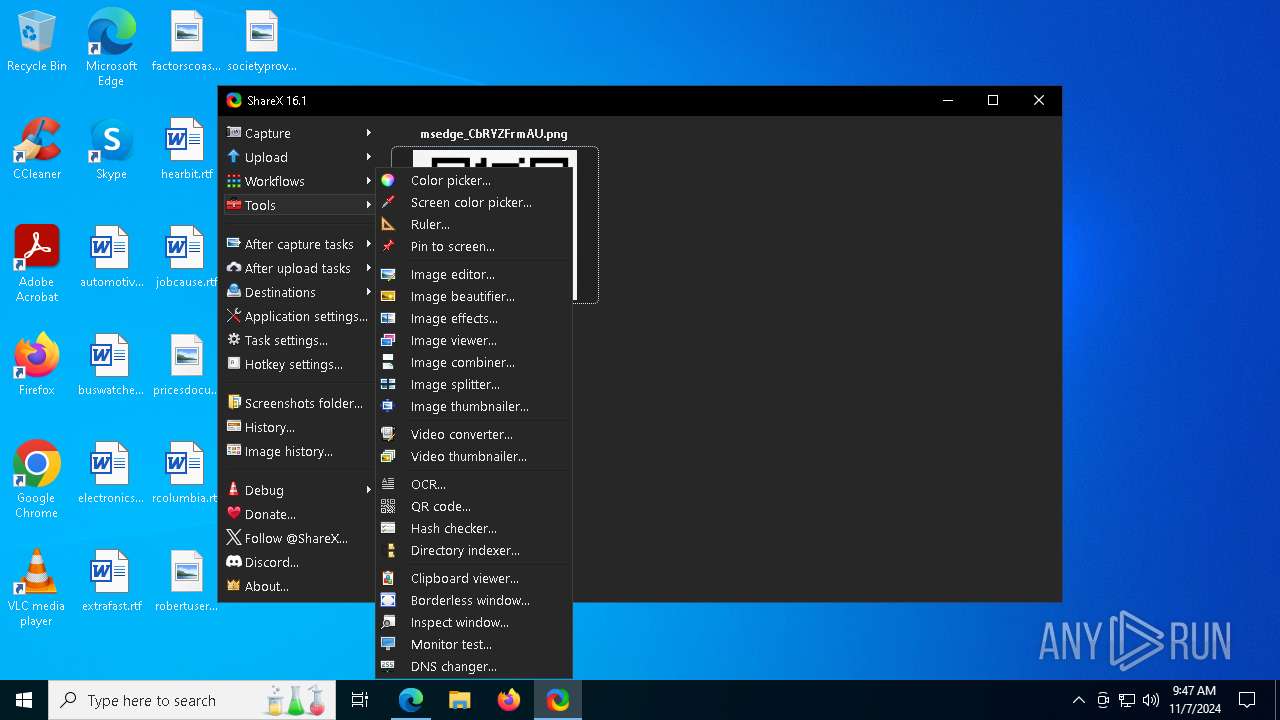Open File Explorer from taskbar
The image size is (1280, 720).
point(460,700)
